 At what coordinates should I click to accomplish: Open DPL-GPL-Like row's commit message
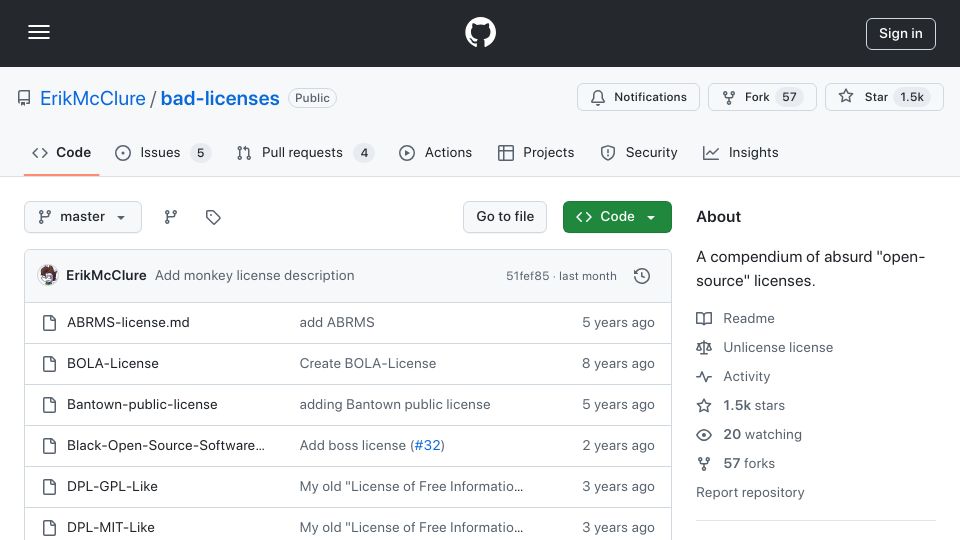(411, 487)
